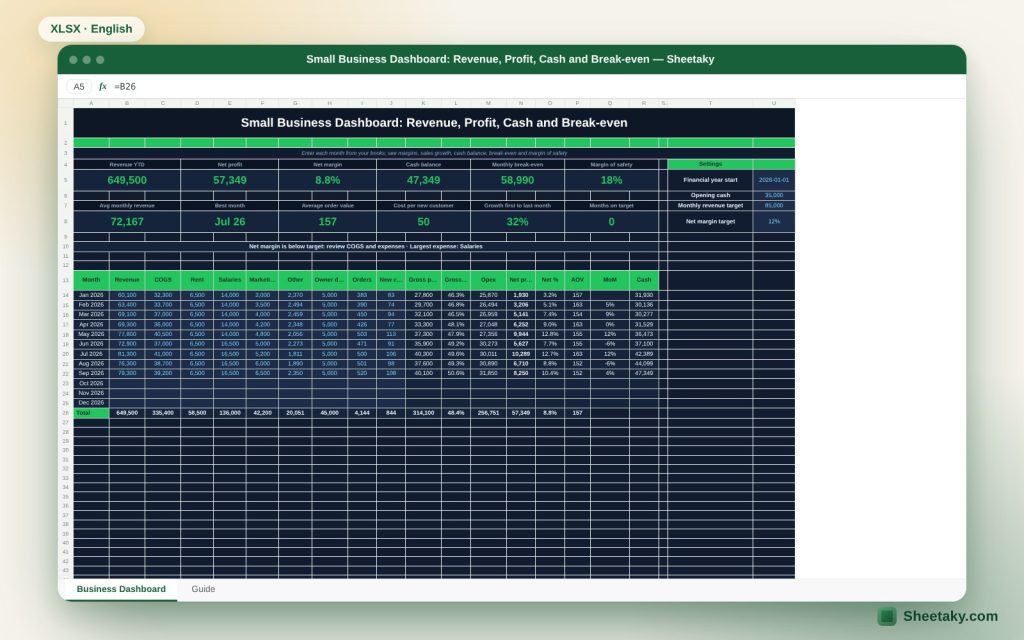Select the Dec 2026 month cell
Viewport: 1024px width, 640px height.
click(91, 403)
